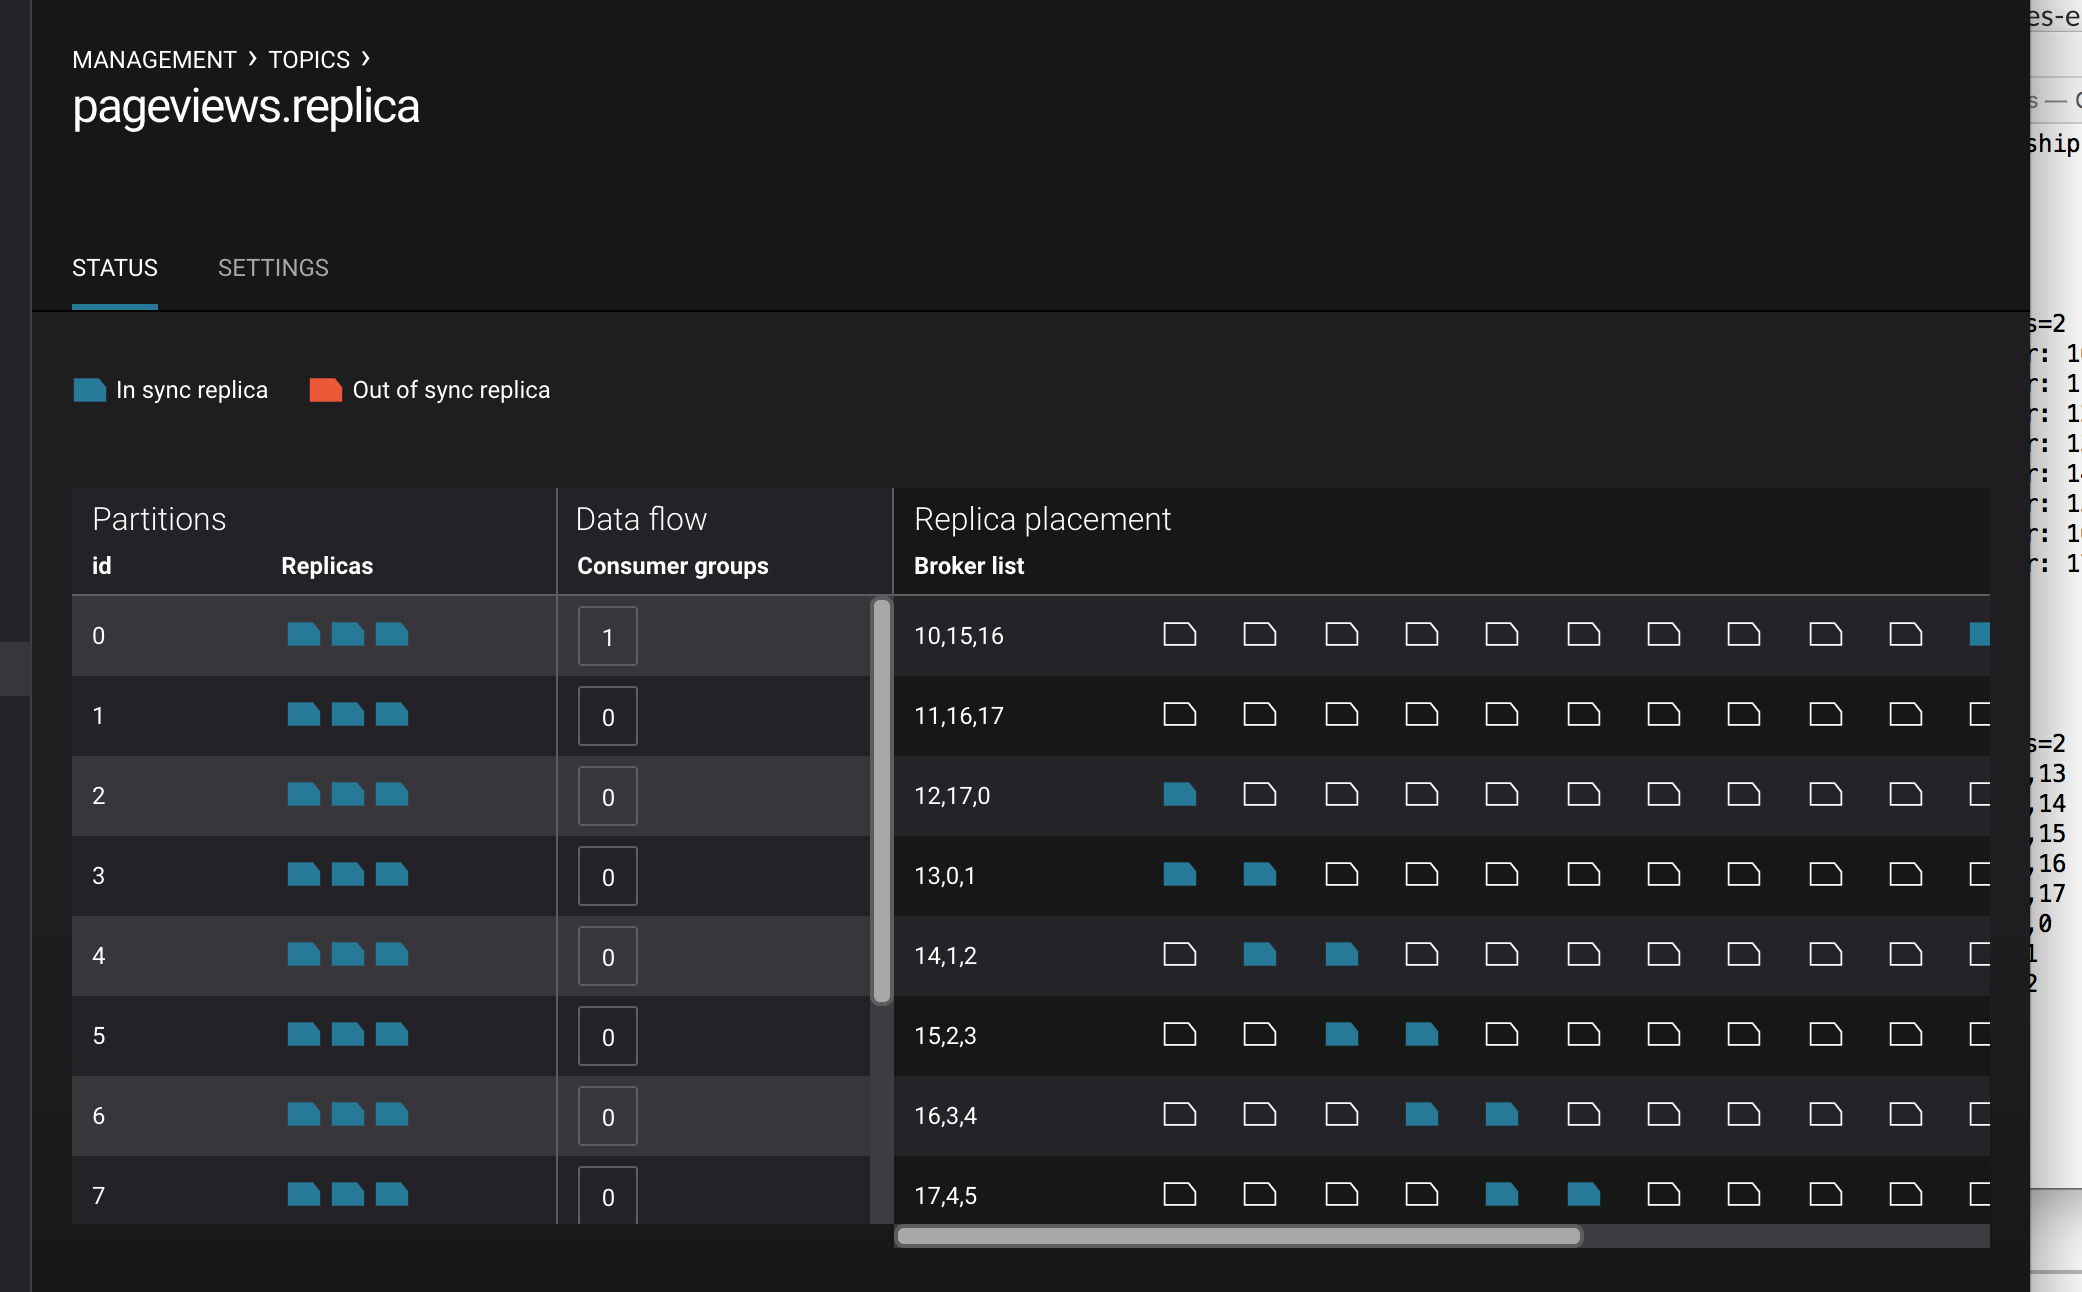
Task: Click third broker icon in row 14,1,2
Action: coord(1342,954)
